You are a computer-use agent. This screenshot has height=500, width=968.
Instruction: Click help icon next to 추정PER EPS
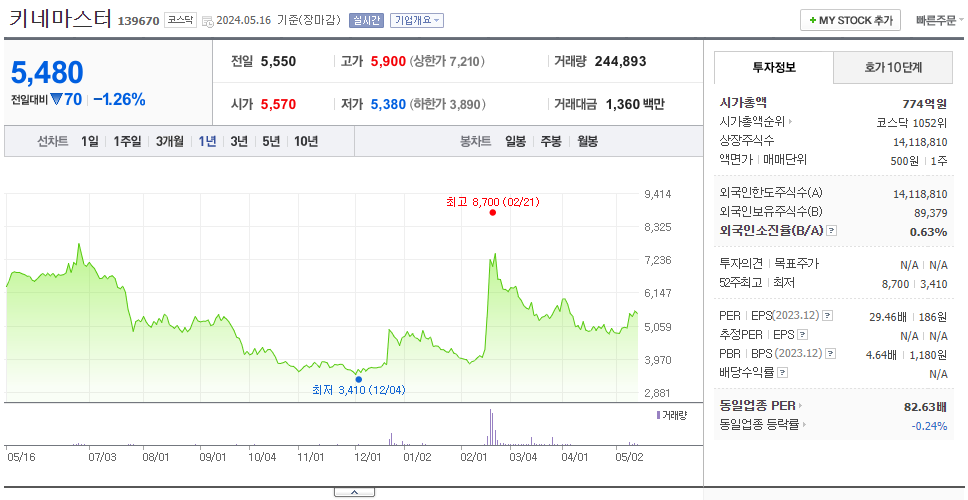[802, 335]
